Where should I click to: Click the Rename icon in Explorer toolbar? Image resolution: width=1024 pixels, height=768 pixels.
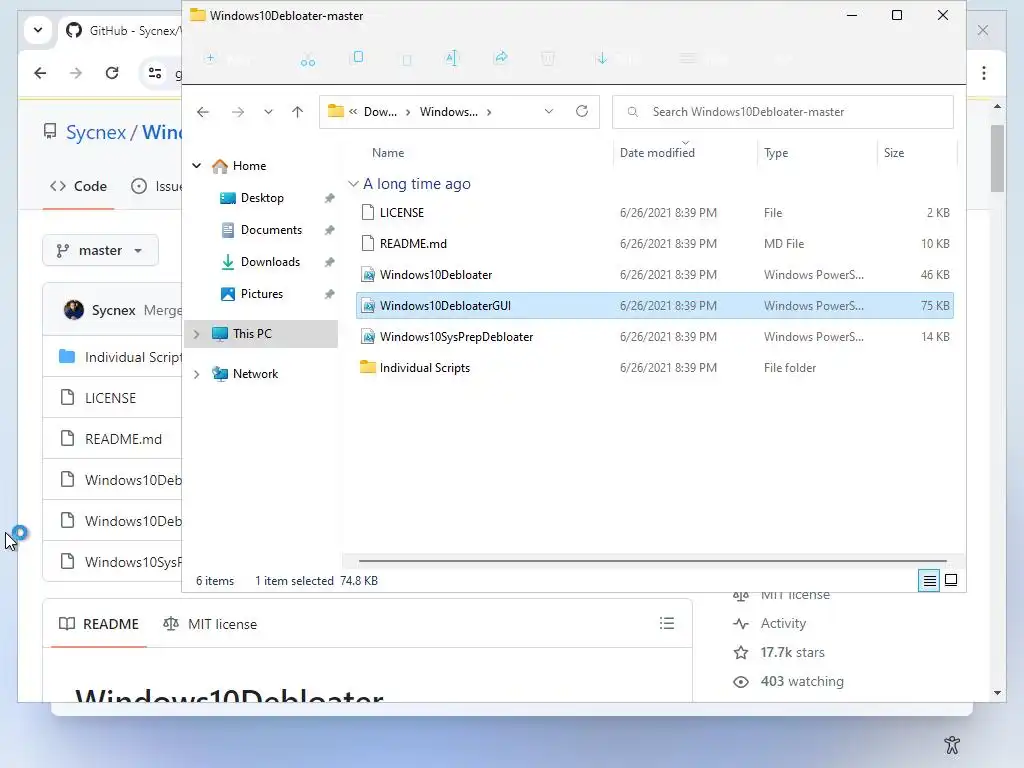click(451, 58)
